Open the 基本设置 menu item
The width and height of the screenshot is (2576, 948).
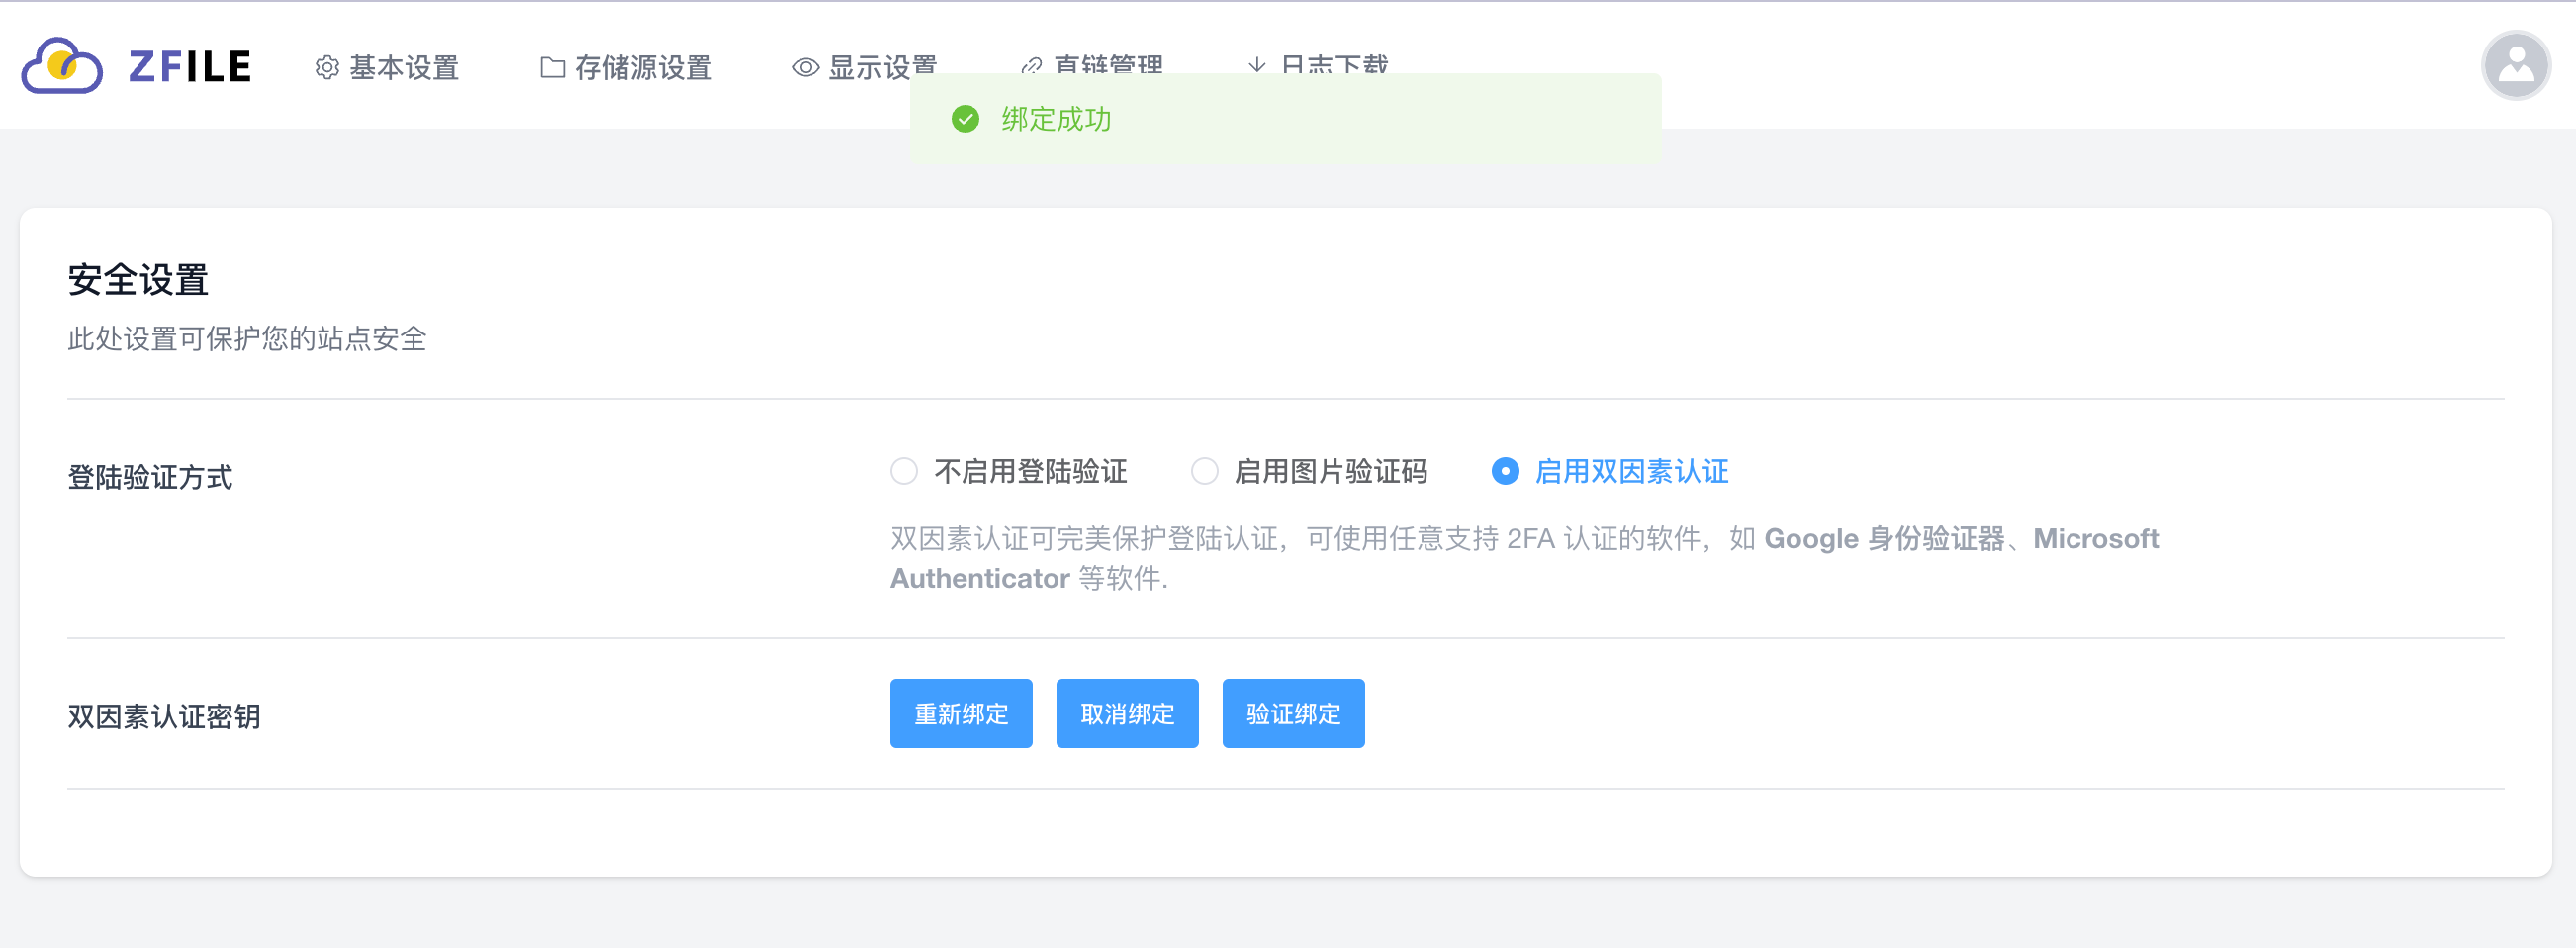(404, 67)
